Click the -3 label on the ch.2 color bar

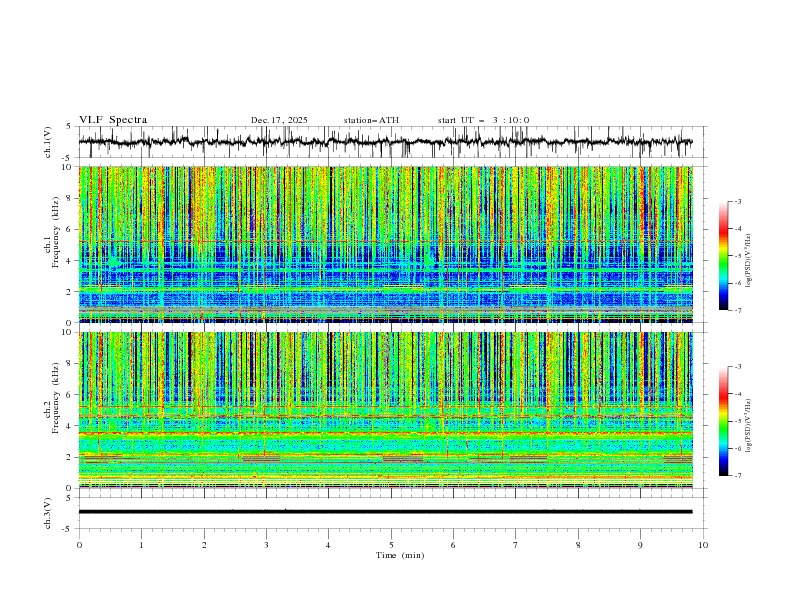(736, 367)
